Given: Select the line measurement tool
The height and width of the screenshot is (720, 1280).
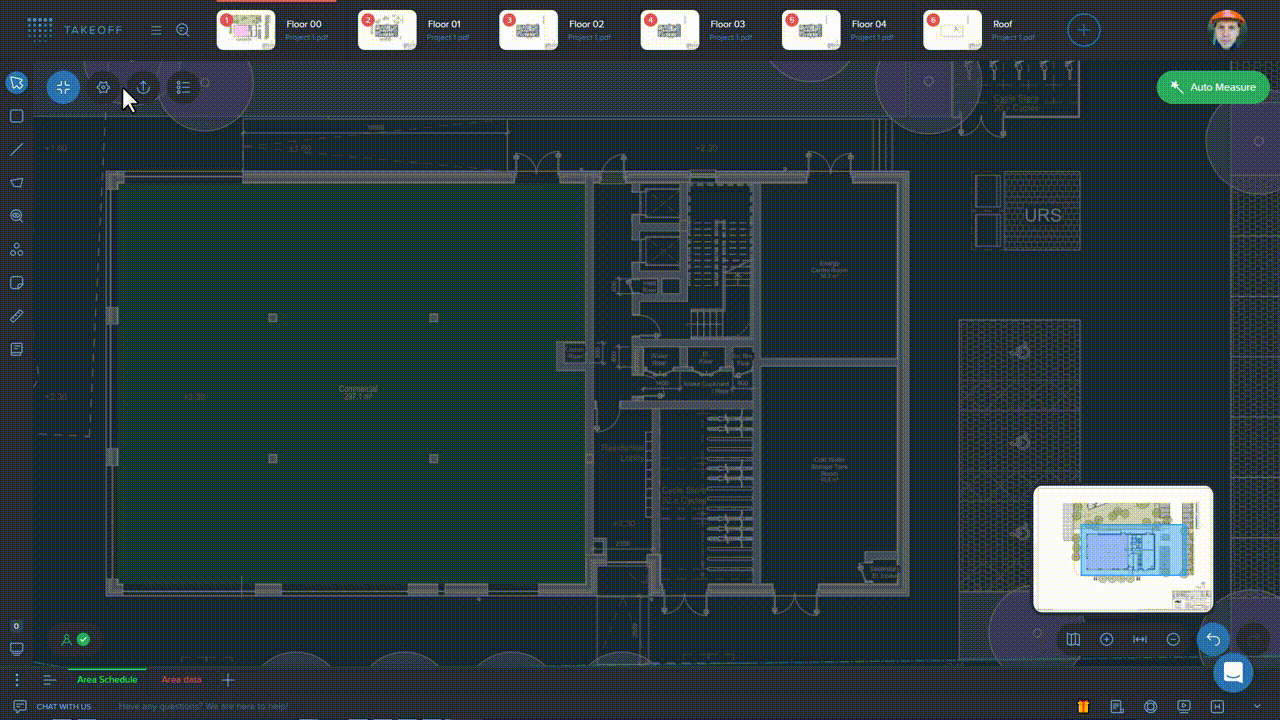Looking at the screenshot, I should 16,149.
